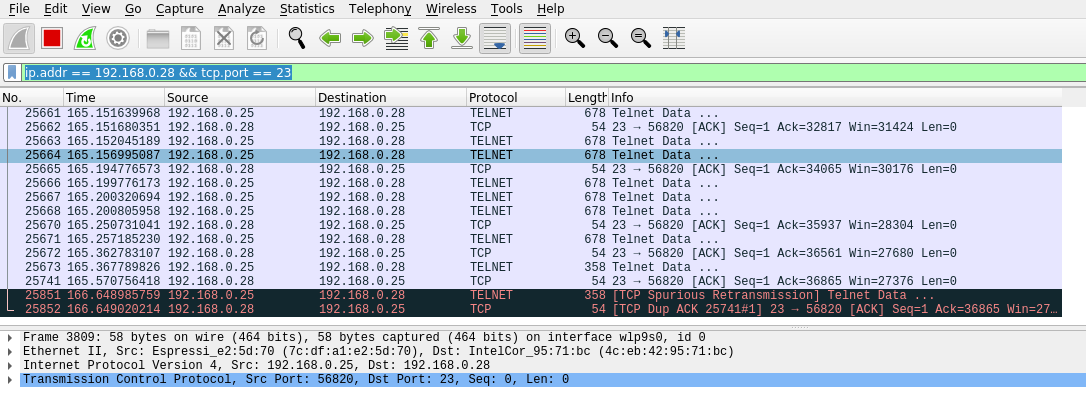The image size is (1086, 400).
Task: Save this capture file icon
Action: (190, 38)
